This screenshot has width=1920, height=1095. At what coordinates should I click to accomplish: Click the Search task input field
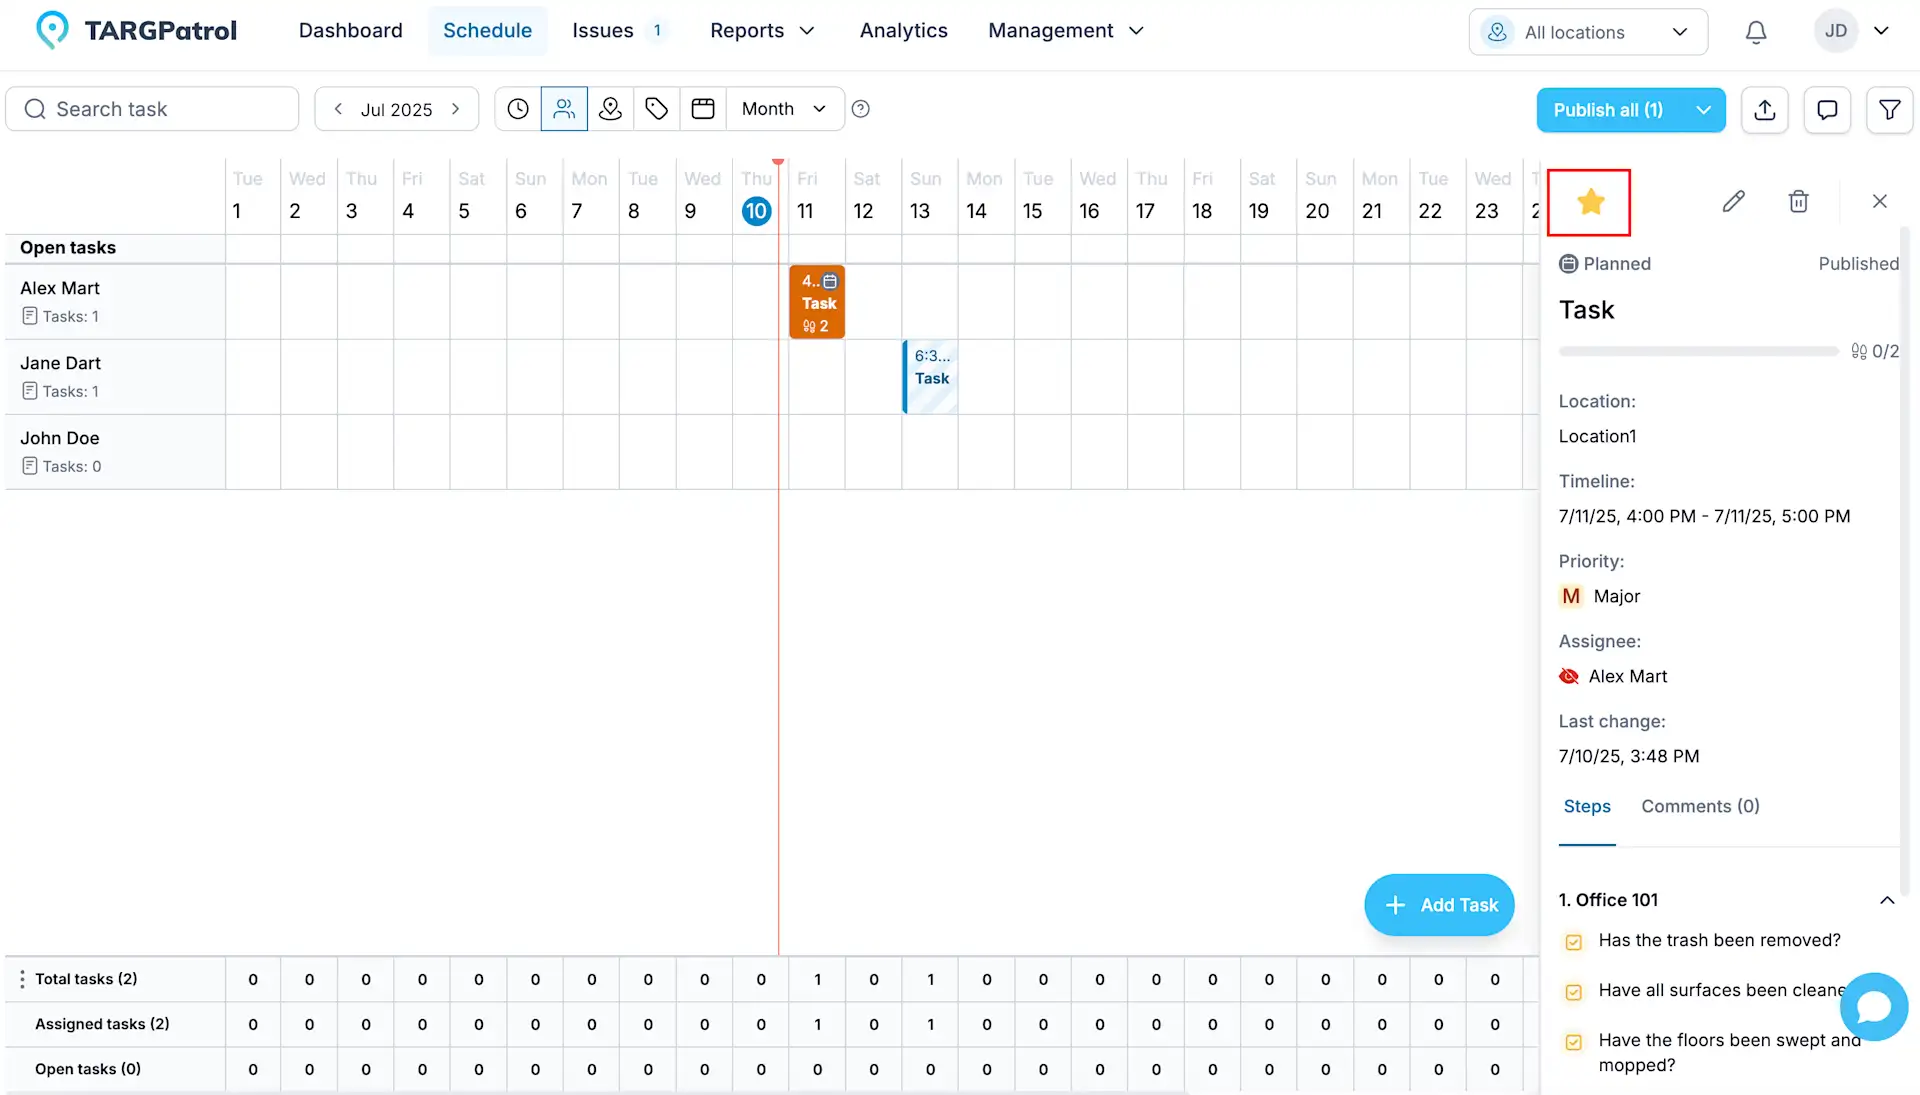tap(152, 109)
